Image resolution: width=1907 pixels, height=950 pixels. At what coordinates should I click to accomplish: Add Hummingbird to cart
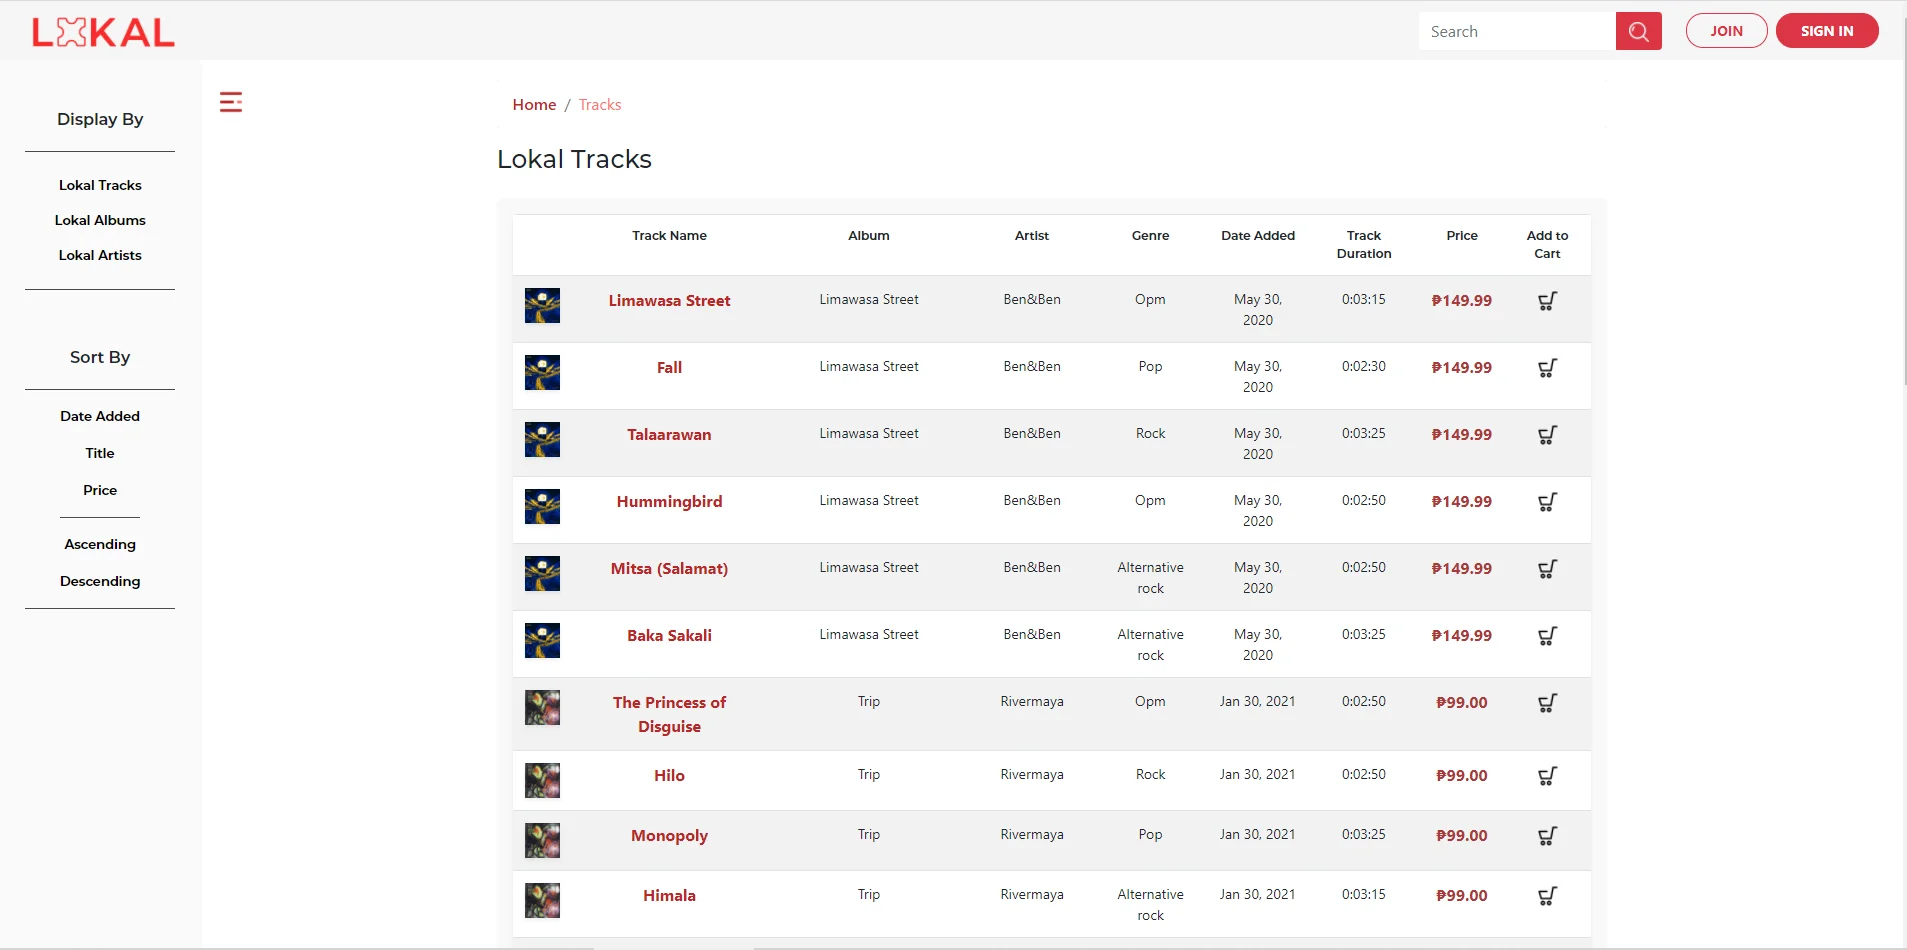[1547, 502]
